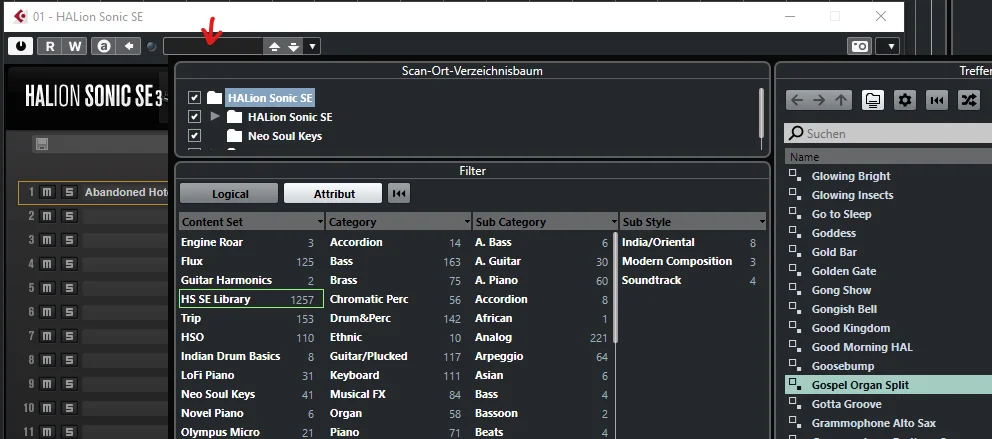Viewport: 992px width, 439px height.
Task: Enable Write automation W button
Action: tap(75, 46)
